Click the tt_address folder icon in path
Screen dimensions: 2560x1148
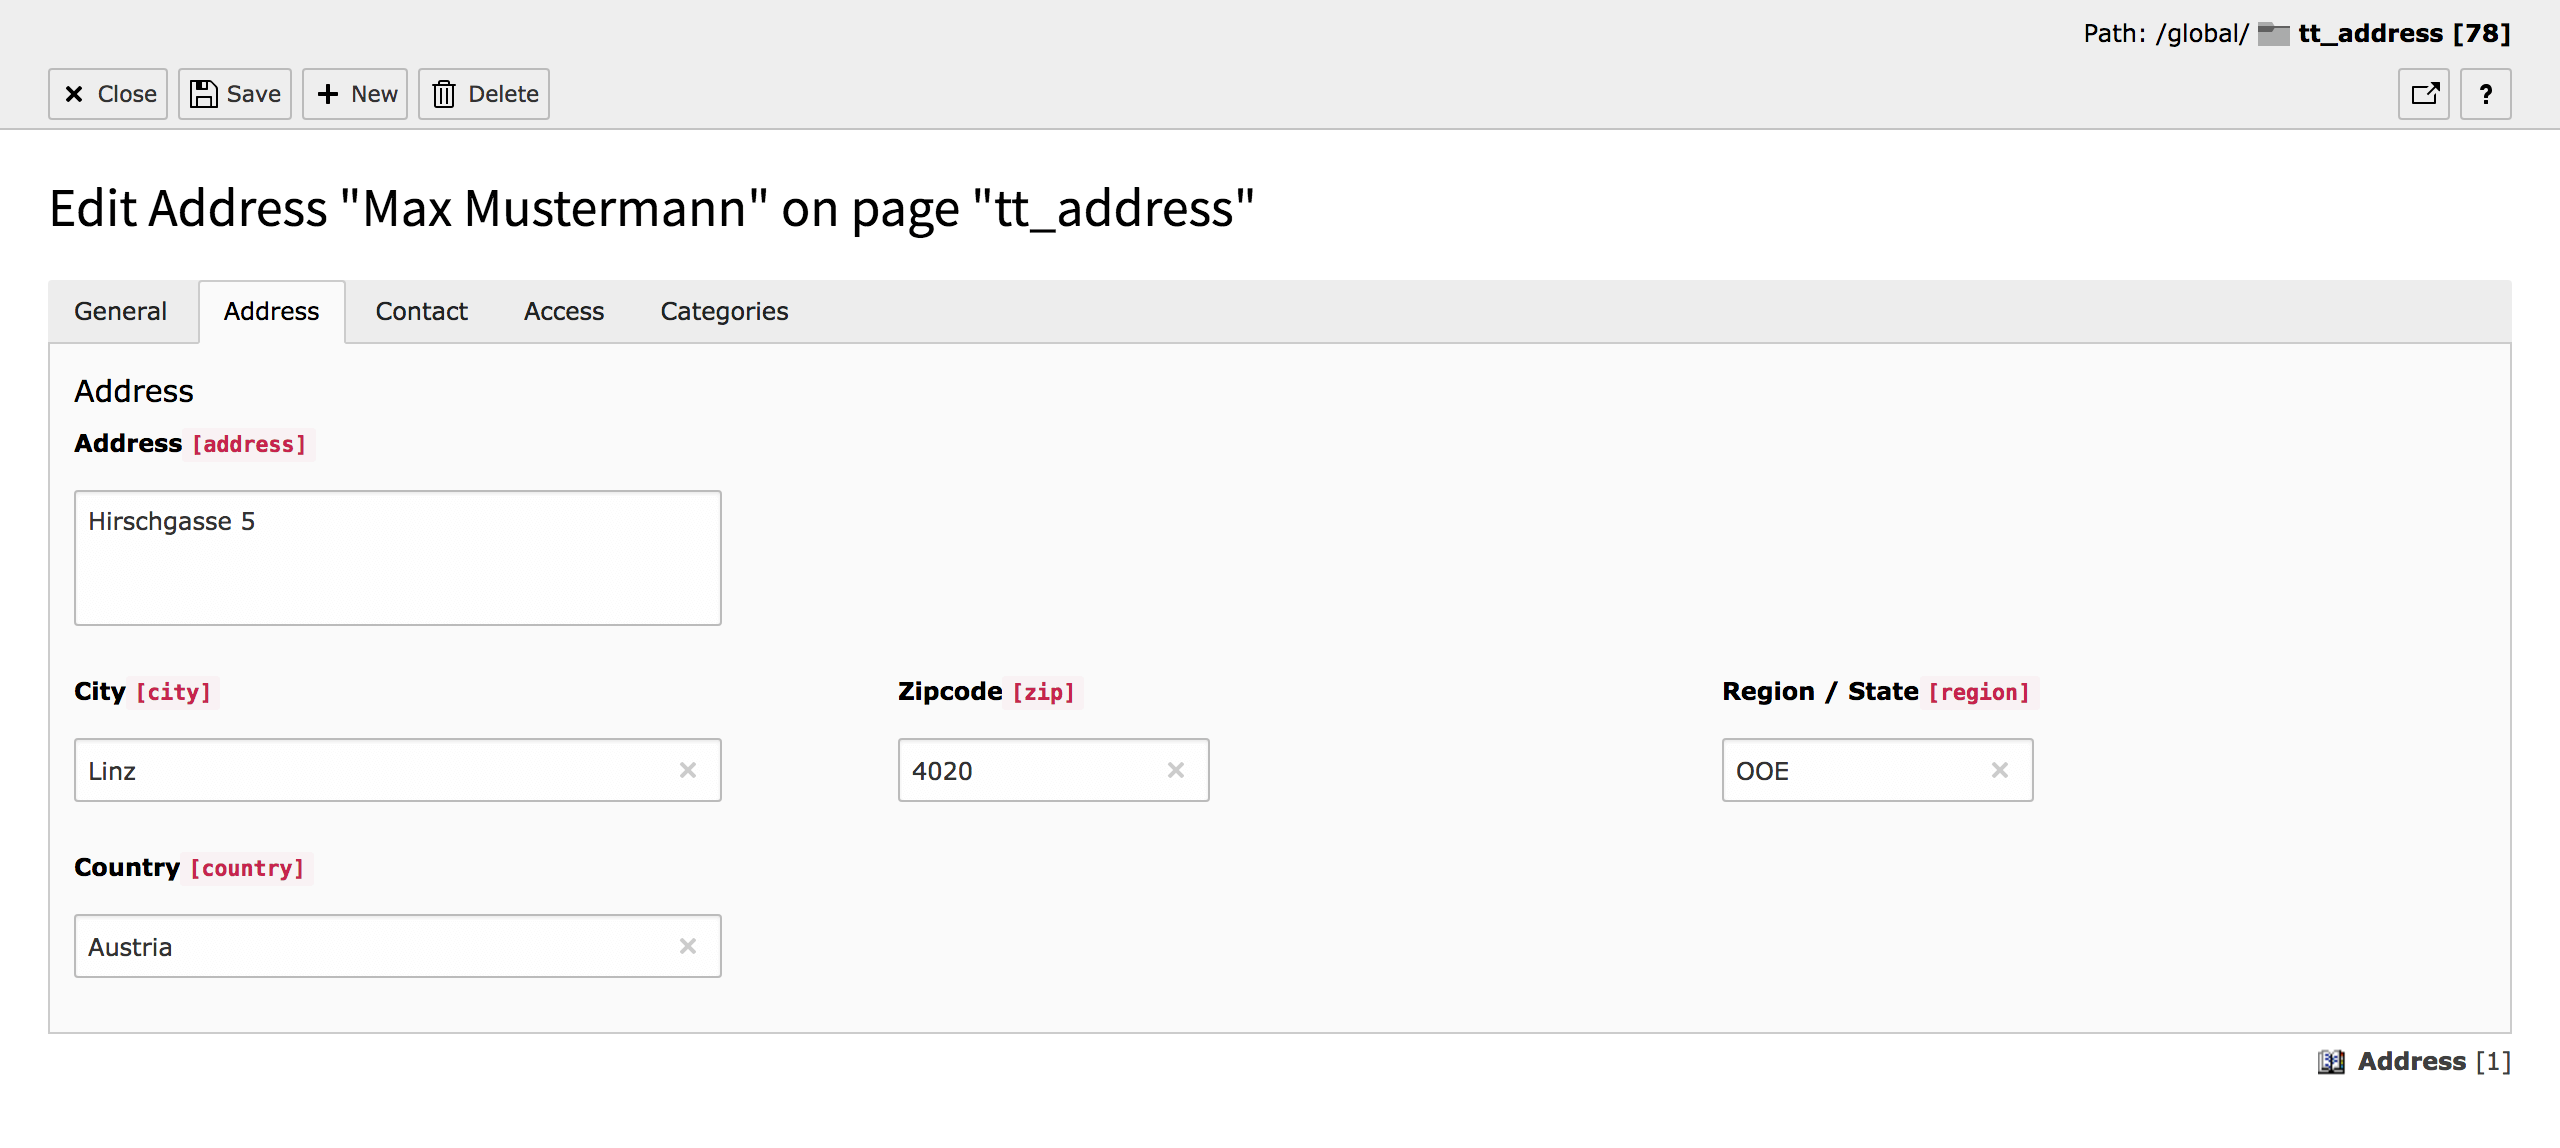pyautogui.click(x=2274, y=34)
